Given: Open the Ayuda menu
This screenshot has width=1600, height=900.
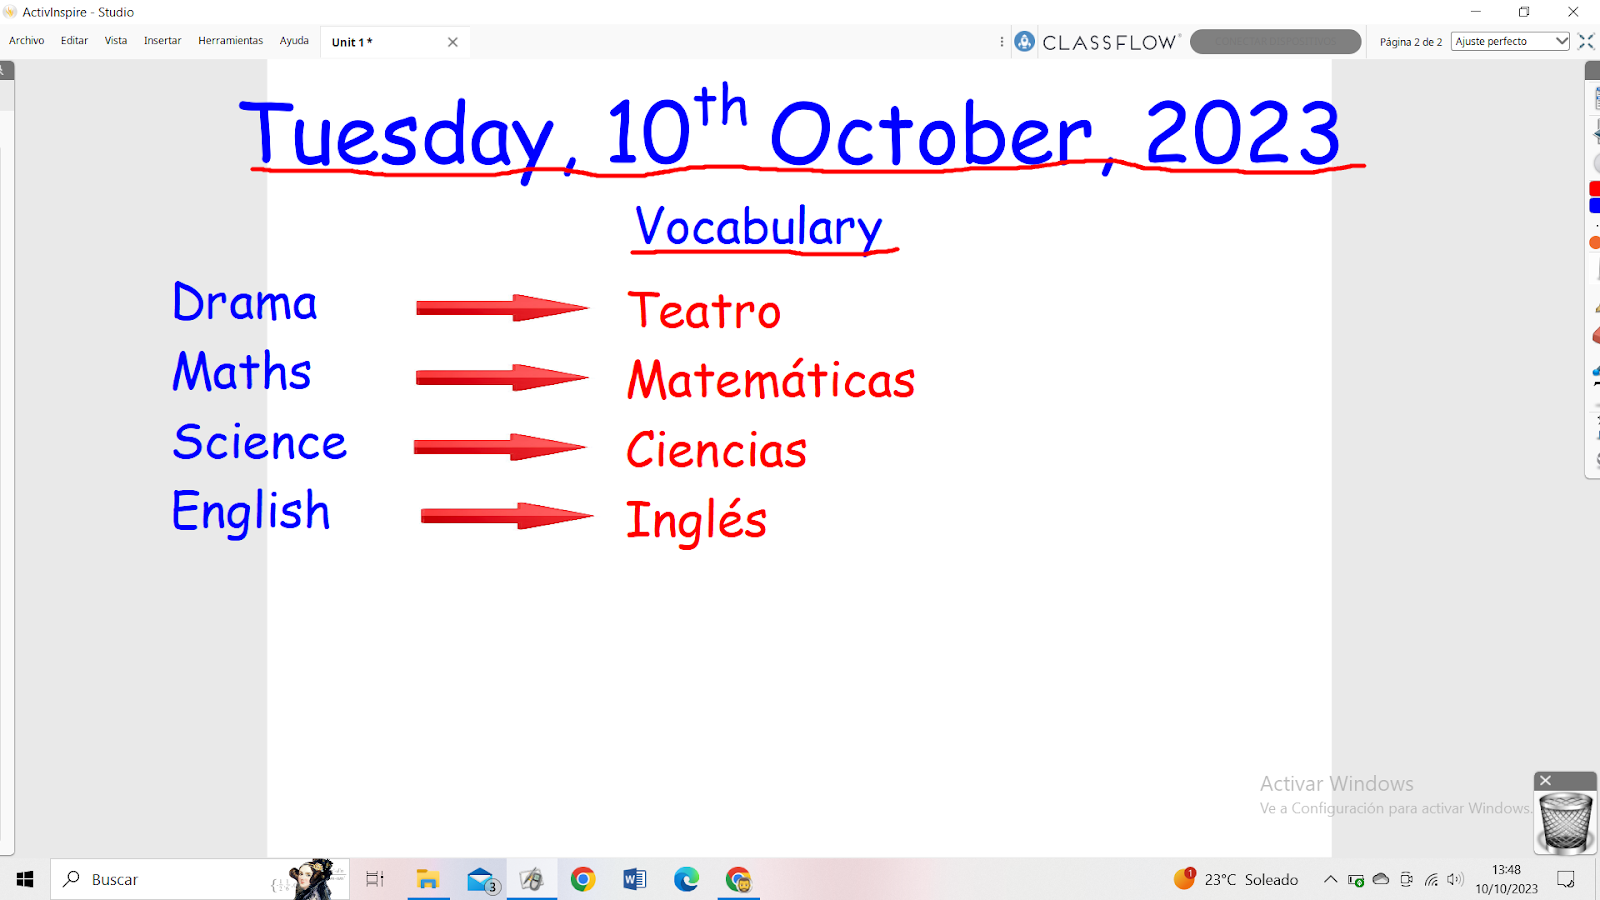Looking at the screenshot, I should point(294,41).
